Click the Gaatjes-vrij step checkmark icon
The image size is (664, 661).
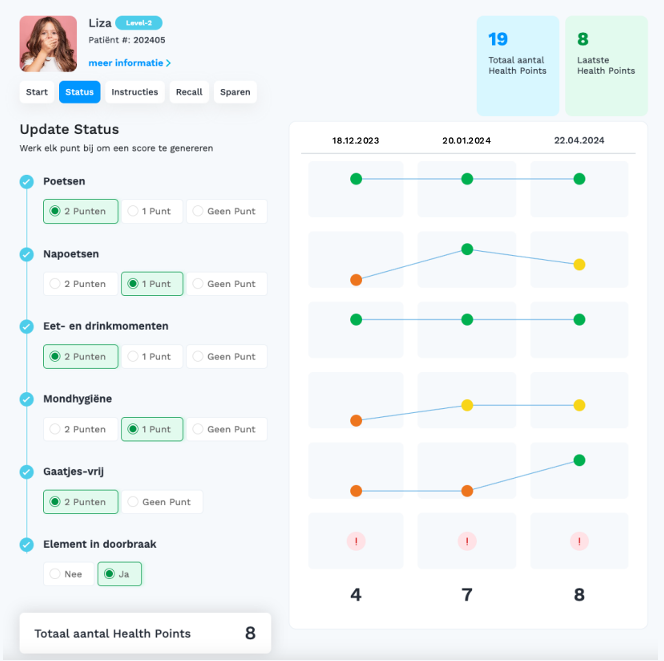point(27,472)
